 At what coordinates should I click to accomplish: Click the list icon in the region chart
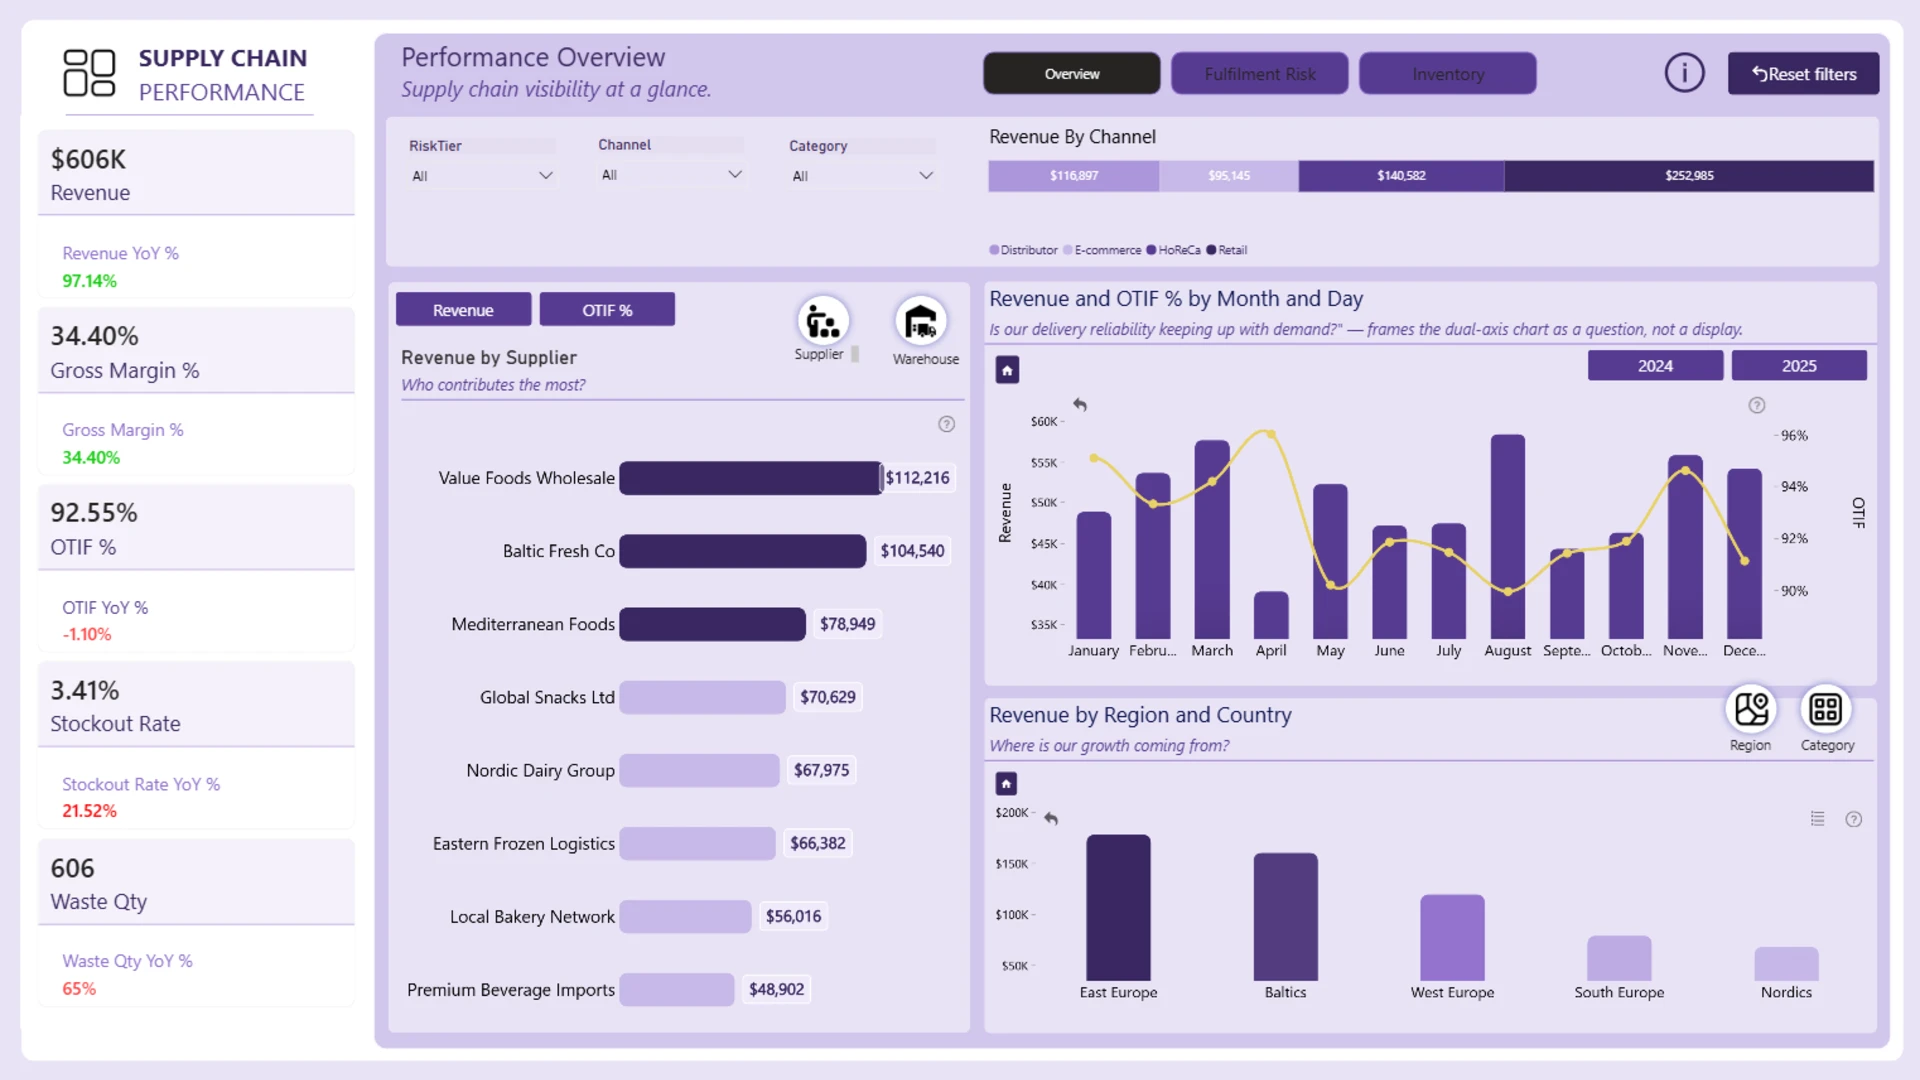pos(1818,819)
